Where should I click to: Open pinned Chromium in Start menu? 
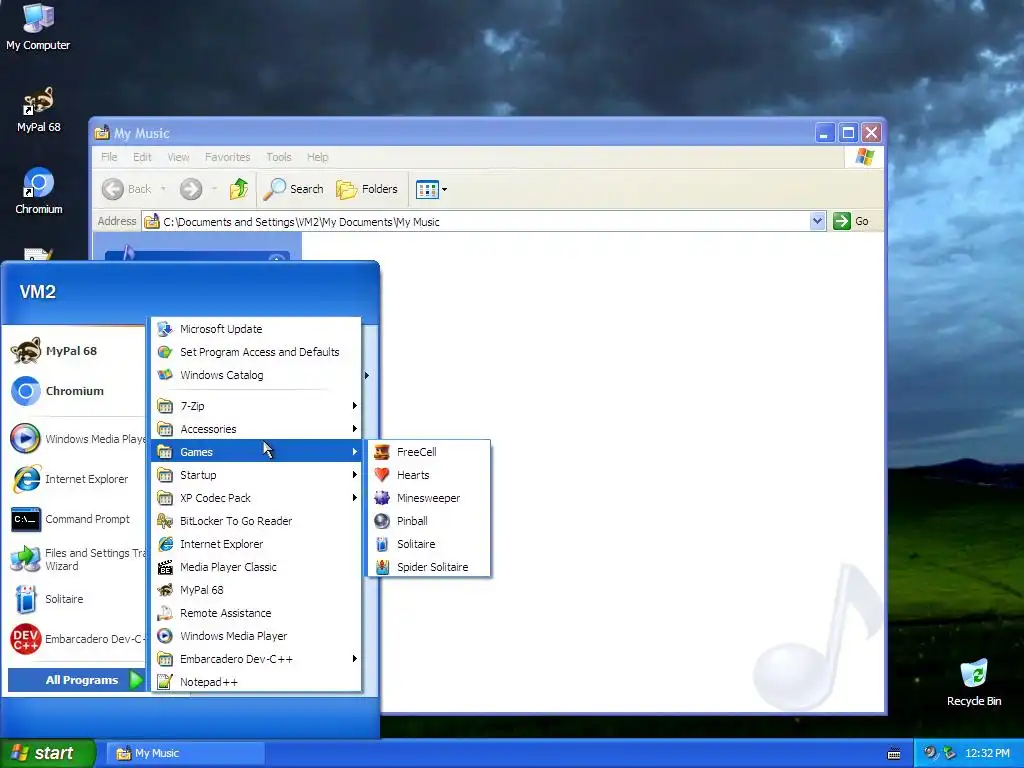tap(76, 391)
